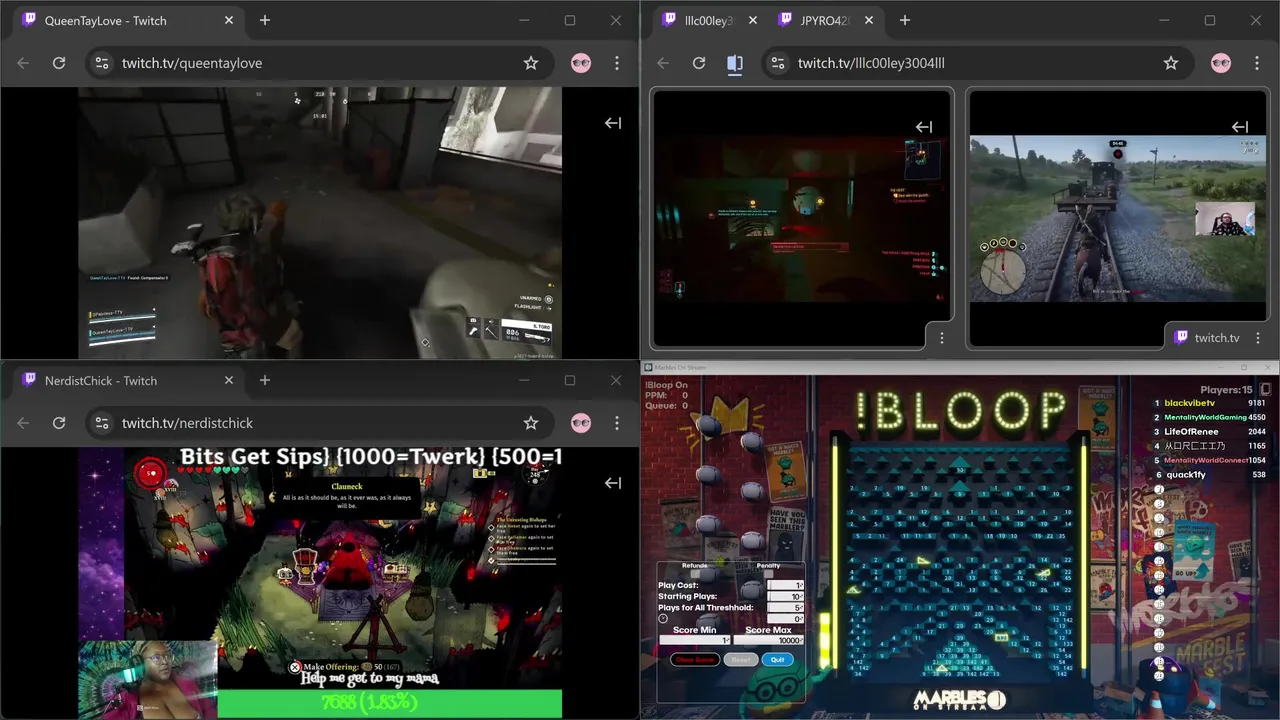Open profile avatar in lllc00ley3004lll window
Screen dimensions: 1280x720
coord(1221,63)
